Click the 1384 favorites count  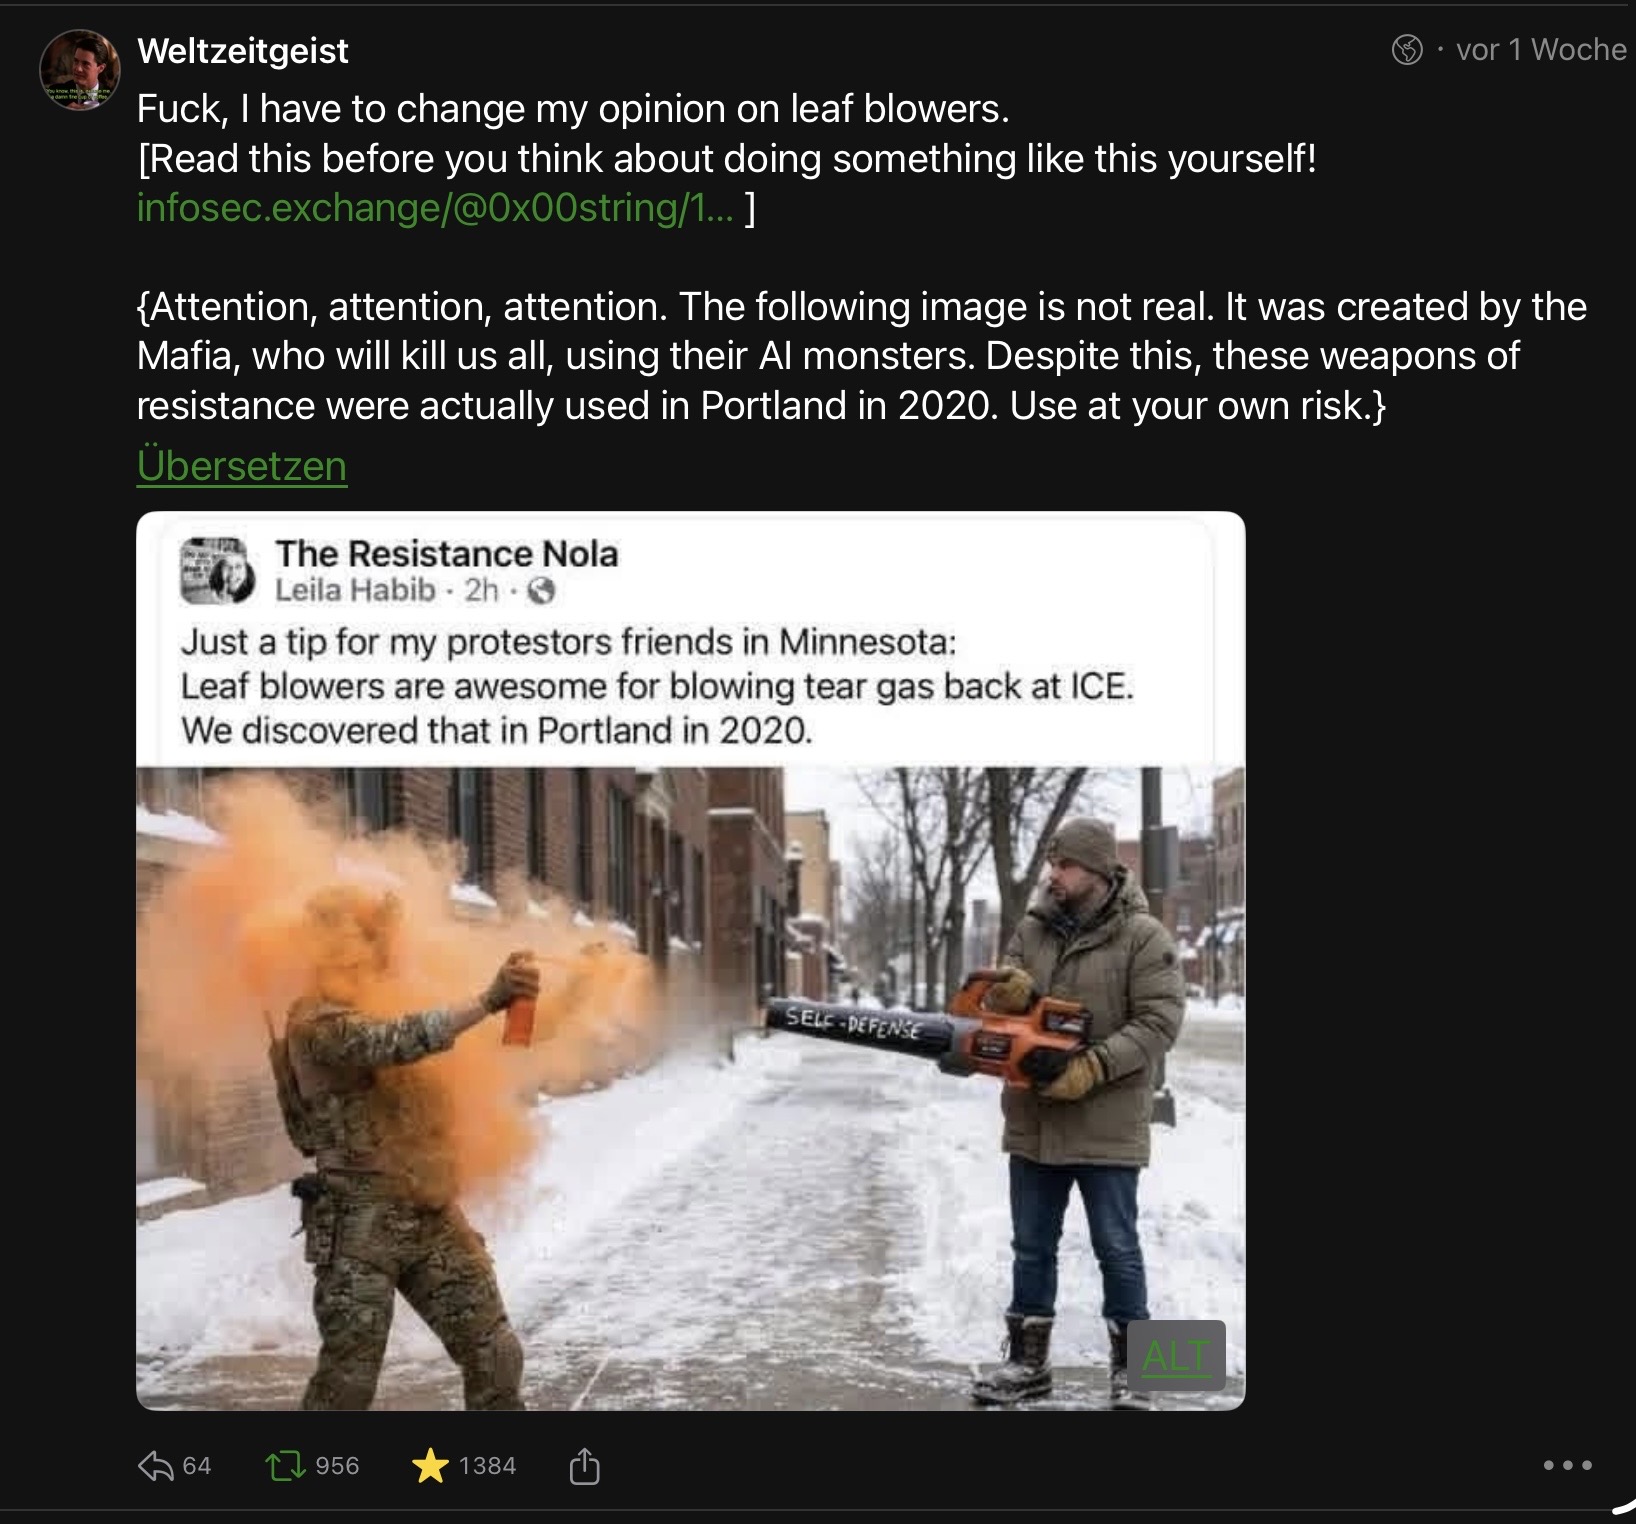pyautogui.click(x=487, y=1466)
